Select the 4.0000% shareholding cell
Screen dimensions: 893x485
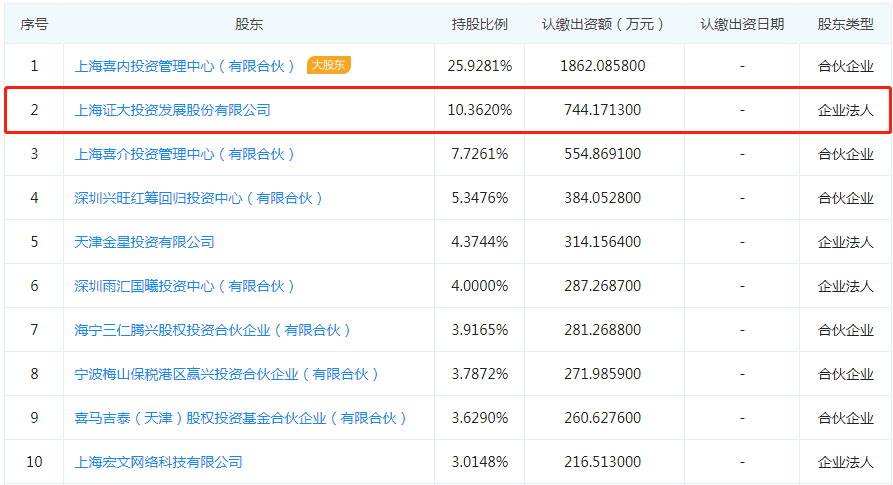[x=480, y=286]
